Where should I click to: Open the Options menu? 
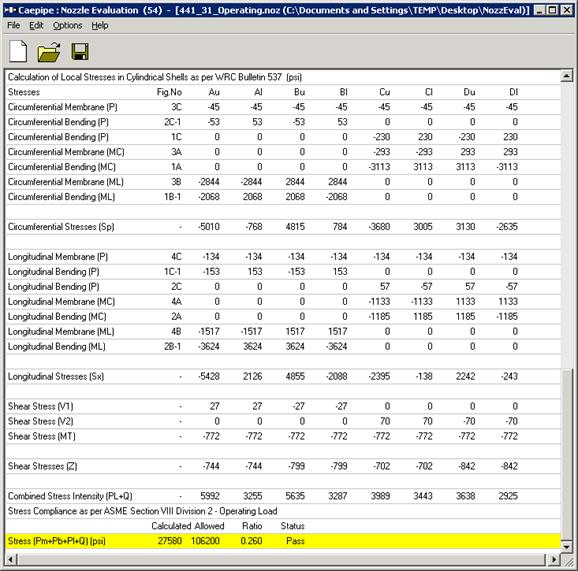[x=67, y=25]
